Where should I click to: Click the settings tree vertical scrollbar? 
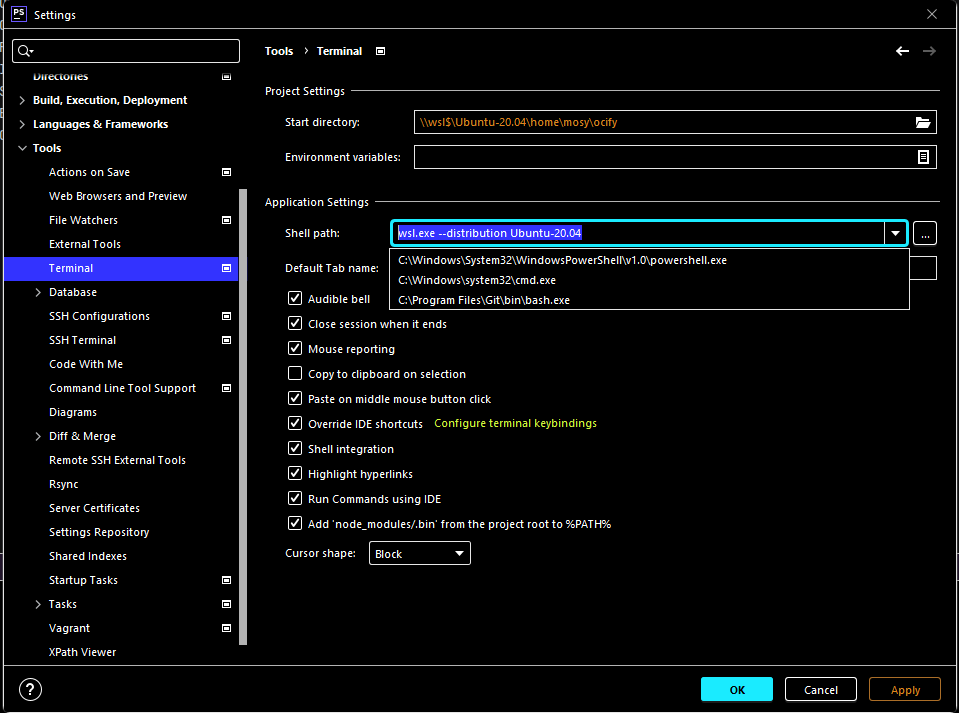[243, 416]
